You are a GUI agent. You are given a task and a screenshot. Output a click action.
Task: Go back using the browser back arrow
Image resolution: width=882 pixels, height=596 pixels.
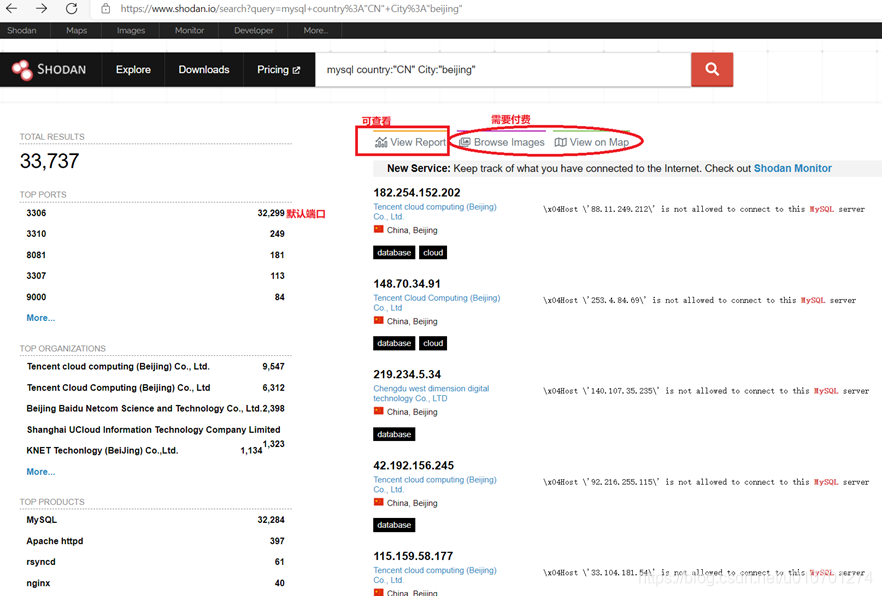[11, 8]
